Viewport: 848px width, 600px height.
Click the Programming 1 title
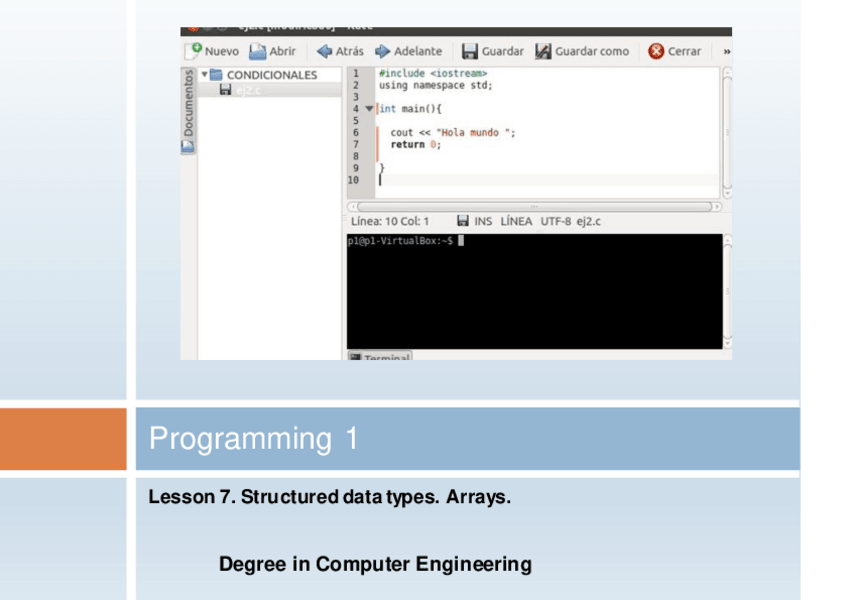(253, 438)
